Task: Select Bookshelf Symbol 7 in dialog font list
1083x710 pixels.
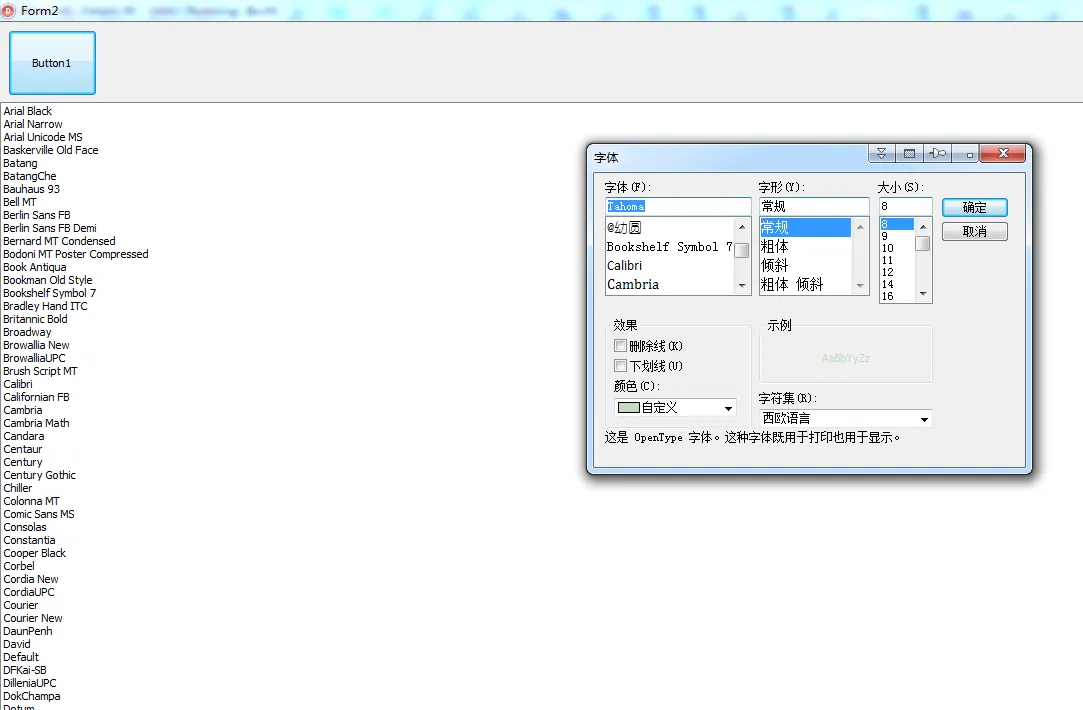Action: pos(669,247)
